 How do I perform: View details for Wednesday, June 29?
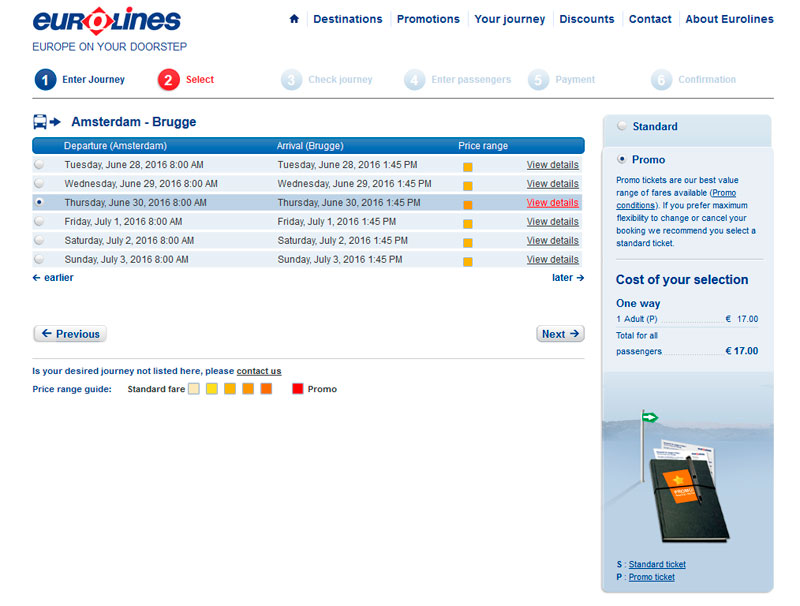click(553, 184)
